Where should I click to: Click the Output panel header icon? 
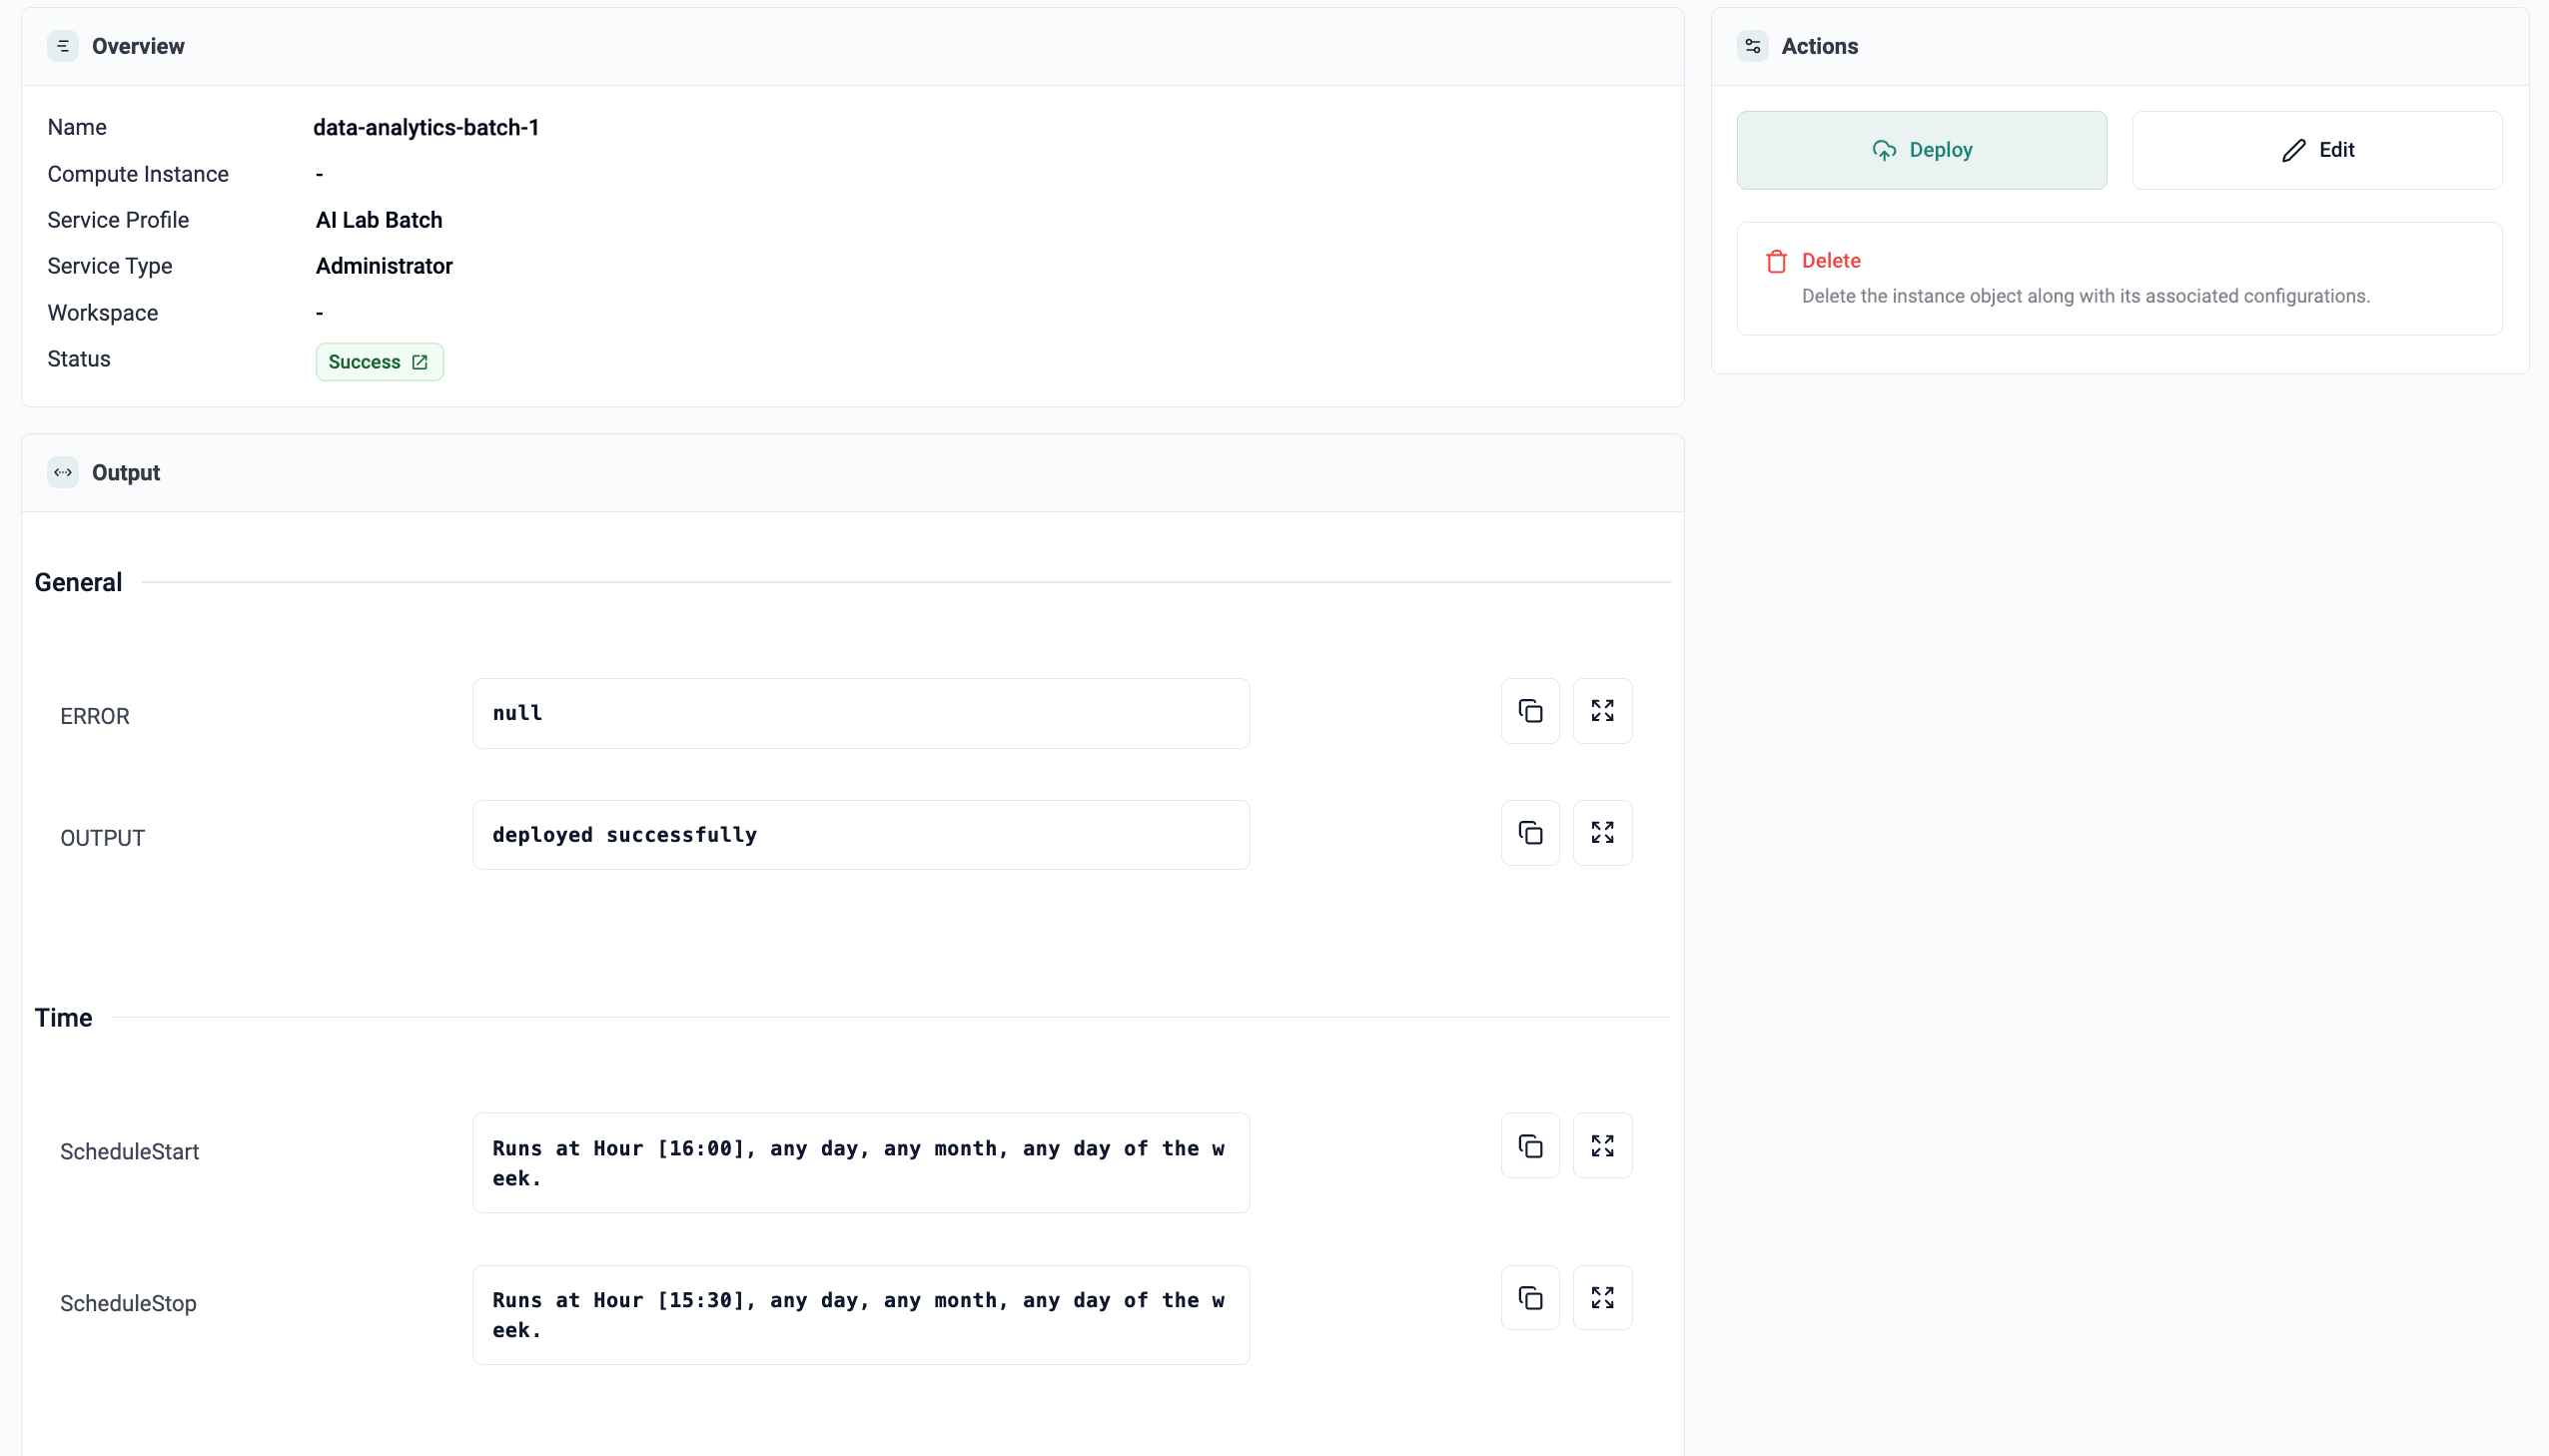(x=63, y=472)
